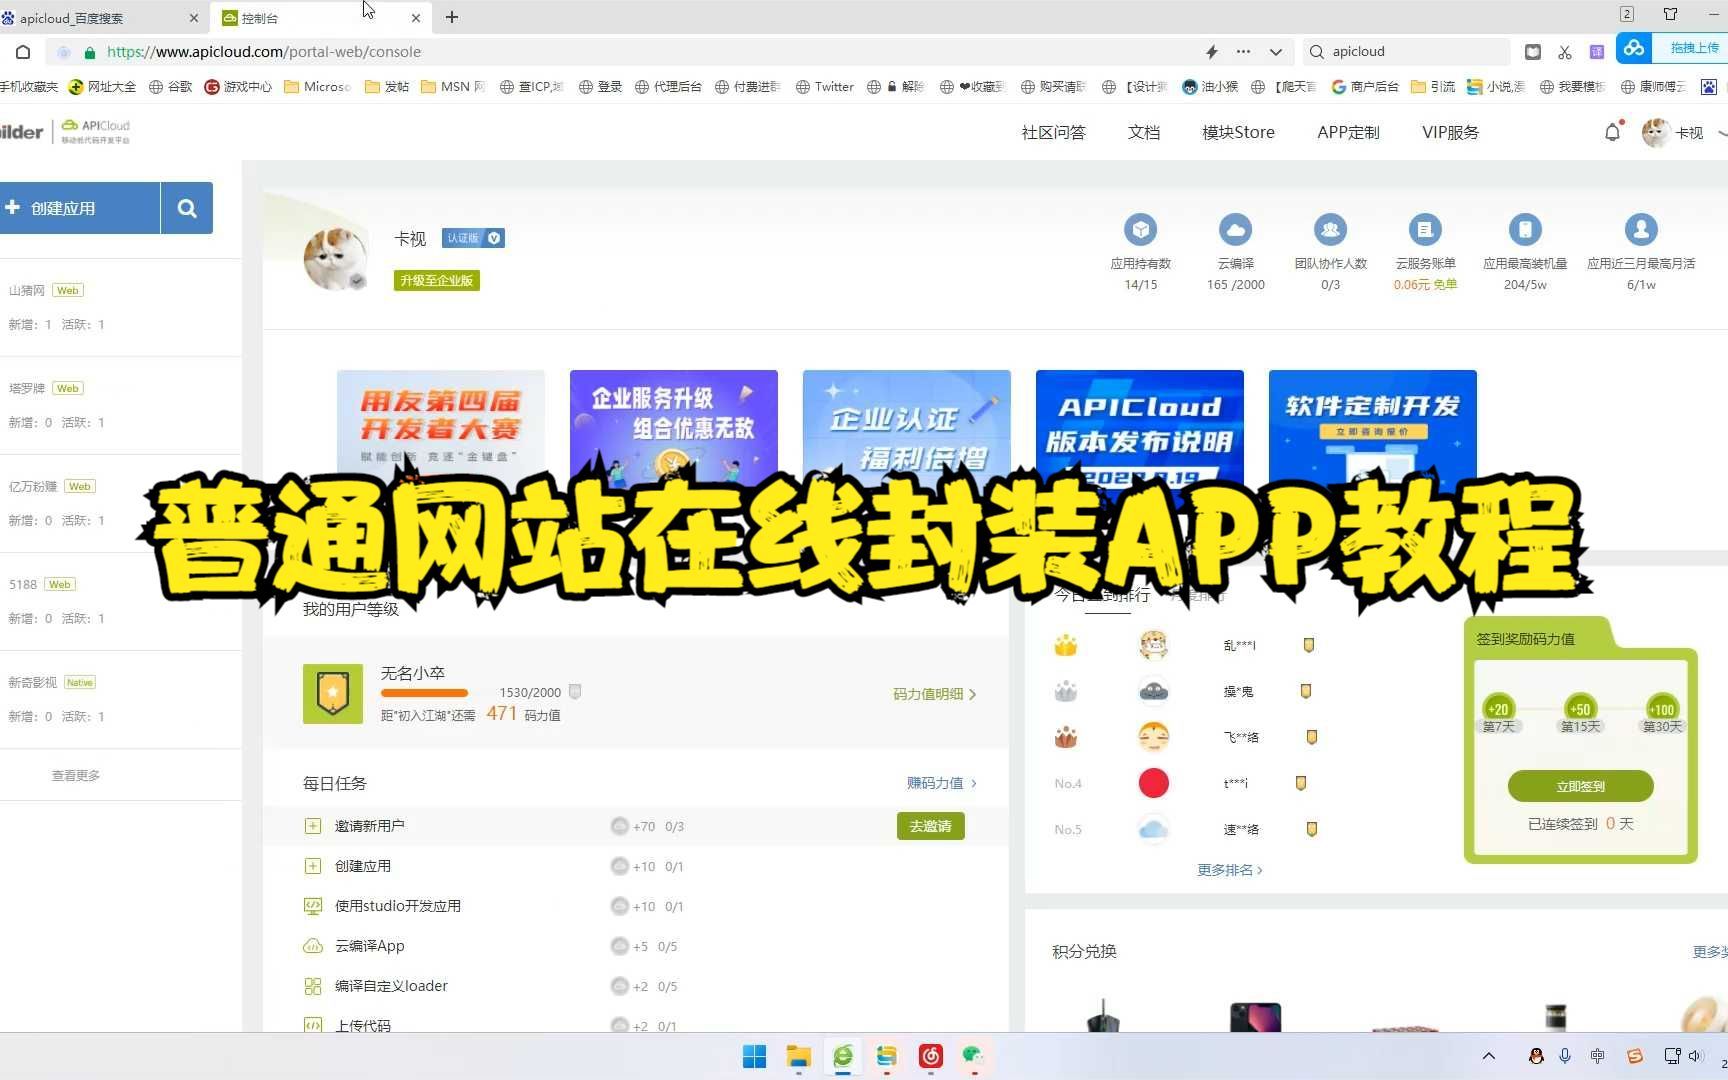Open APP定制 in top navigation
Viewport: 1728px width, 1080px height.
coord(1348,132)
